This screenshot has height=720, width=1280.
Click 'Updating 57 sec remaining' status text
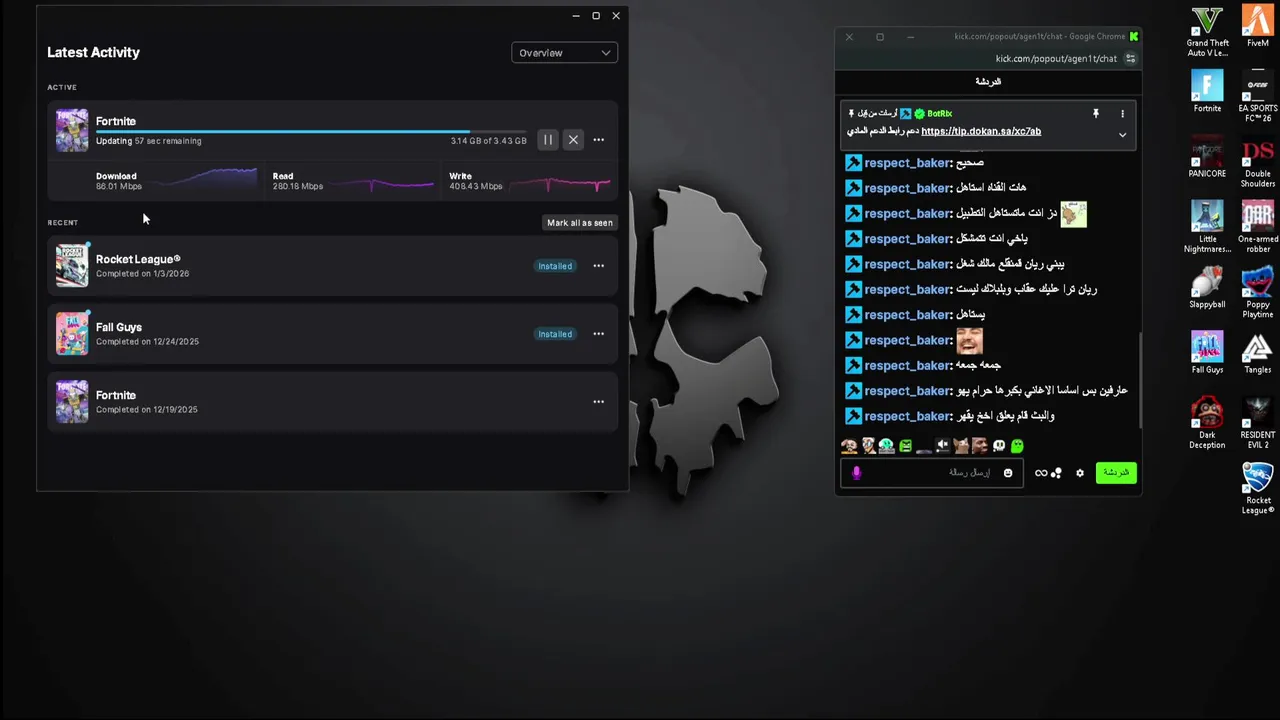149,141
